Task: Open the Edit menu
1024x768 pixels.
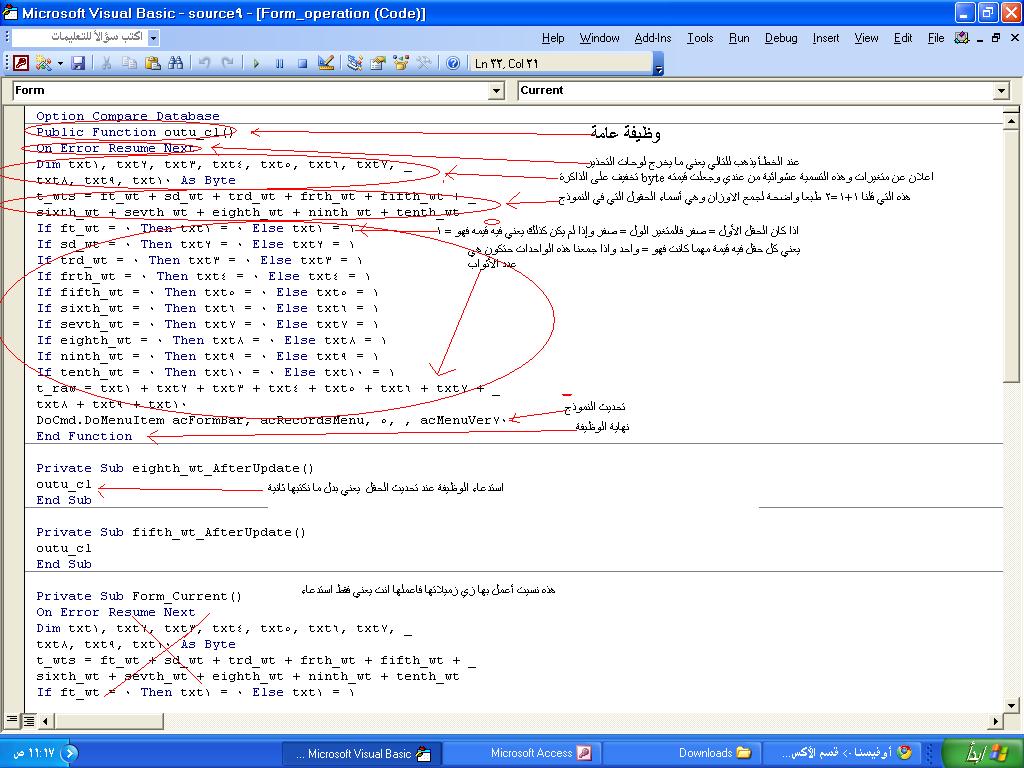Action: point(903,38)
